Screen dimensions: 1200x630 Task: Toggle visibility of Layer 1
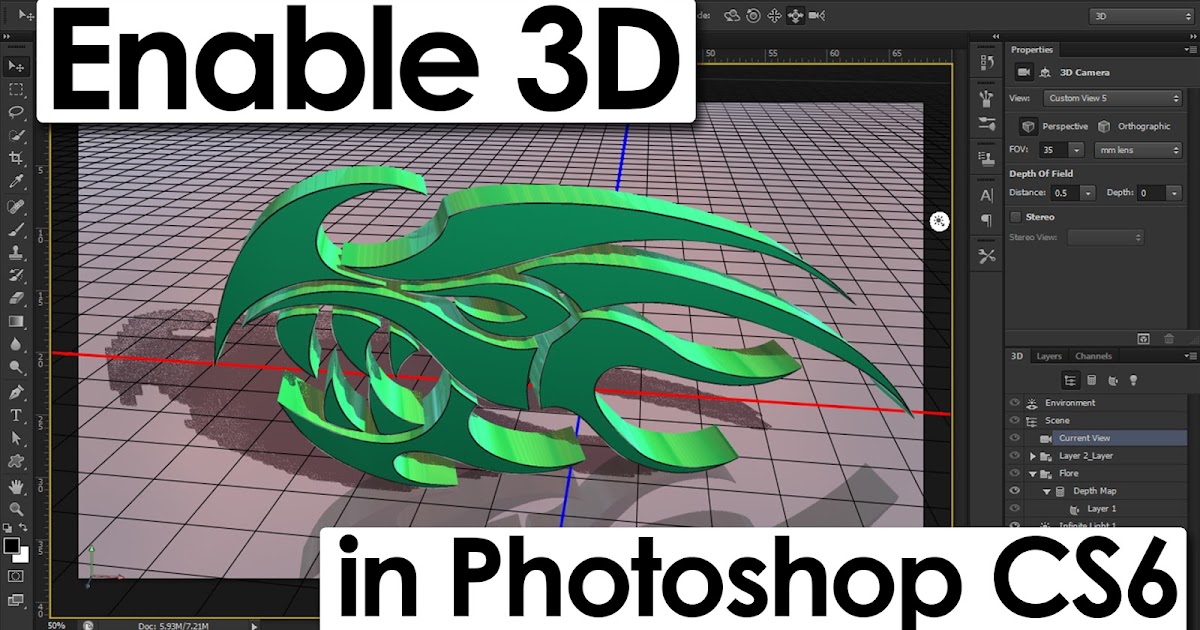(1016, 509)
